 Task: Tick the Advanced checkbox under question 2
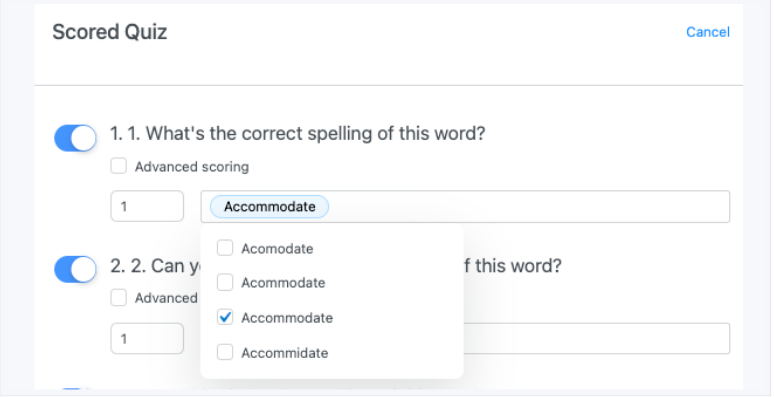pos(119,298)
